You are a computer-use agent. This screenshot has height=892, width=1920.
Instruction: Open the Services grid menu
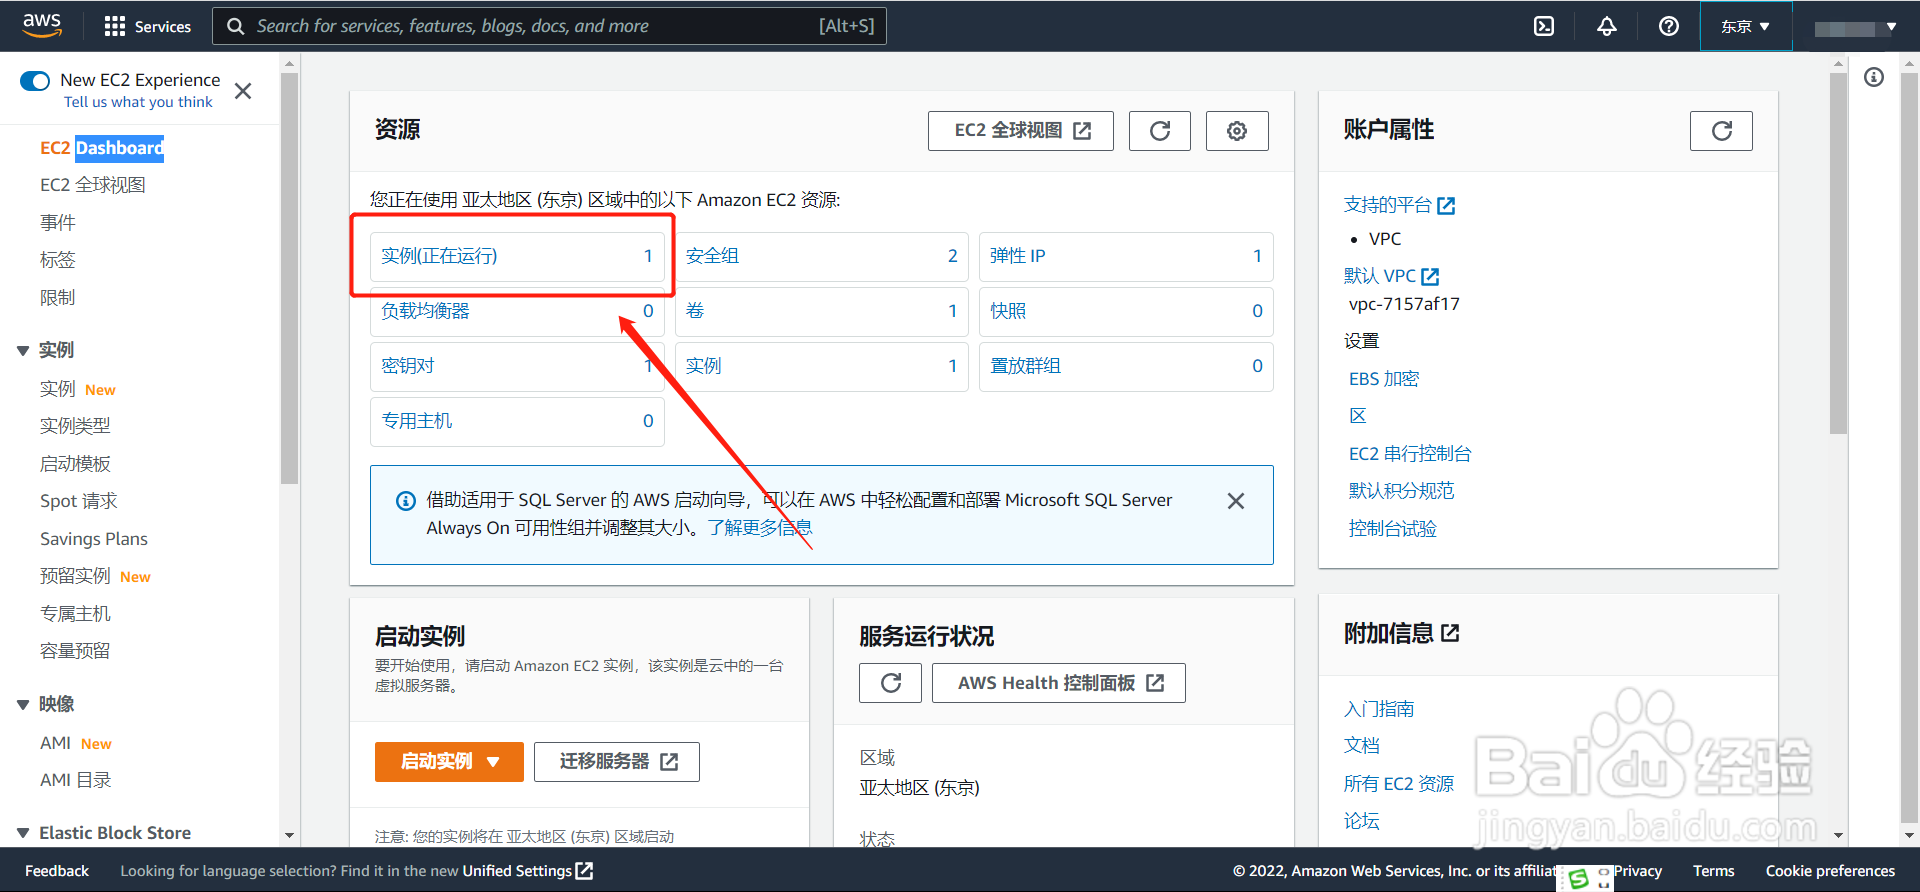coord(147,26)
